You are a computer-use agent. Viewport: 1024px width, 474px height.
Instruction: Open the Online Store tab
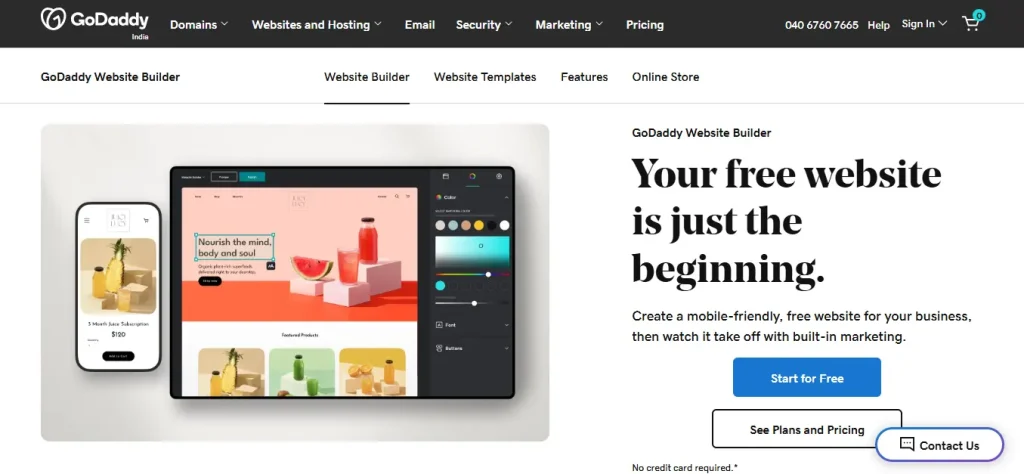pyautogui.click(x=665, y=77)
